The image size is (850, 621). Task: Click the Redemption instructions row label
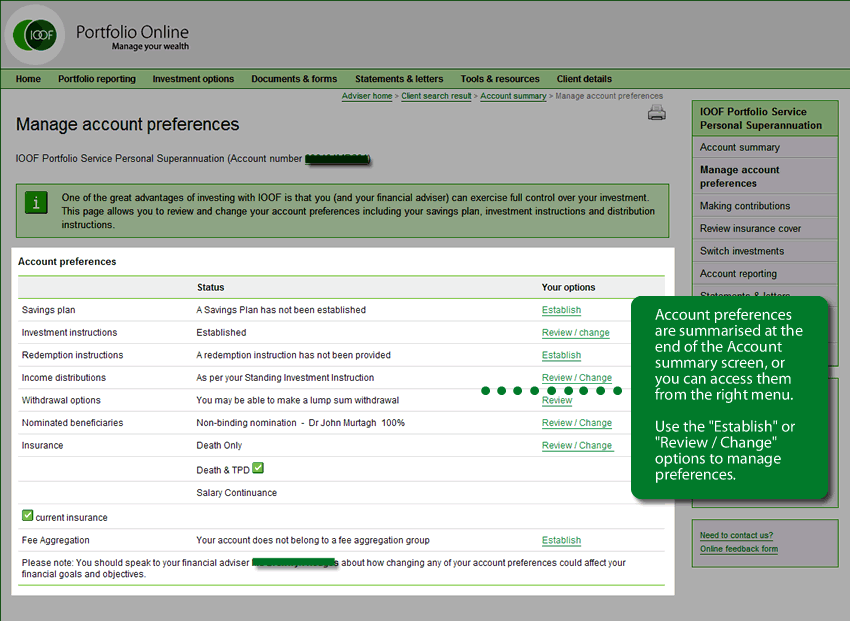click(72, 355)
